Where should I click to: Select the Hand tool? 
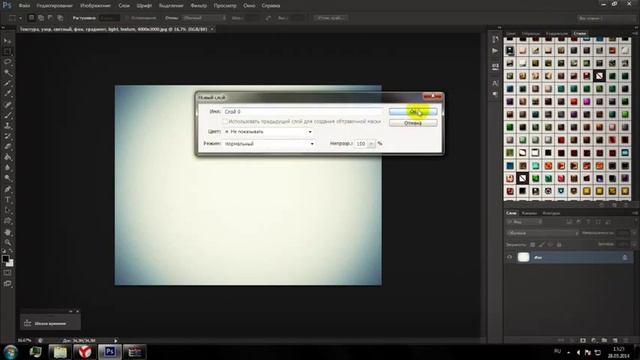pos(7,232)
